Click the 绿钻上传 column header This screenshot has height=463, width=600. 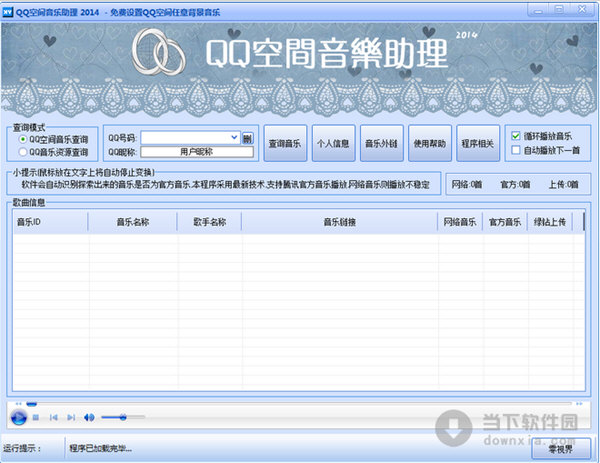(550, 222)
